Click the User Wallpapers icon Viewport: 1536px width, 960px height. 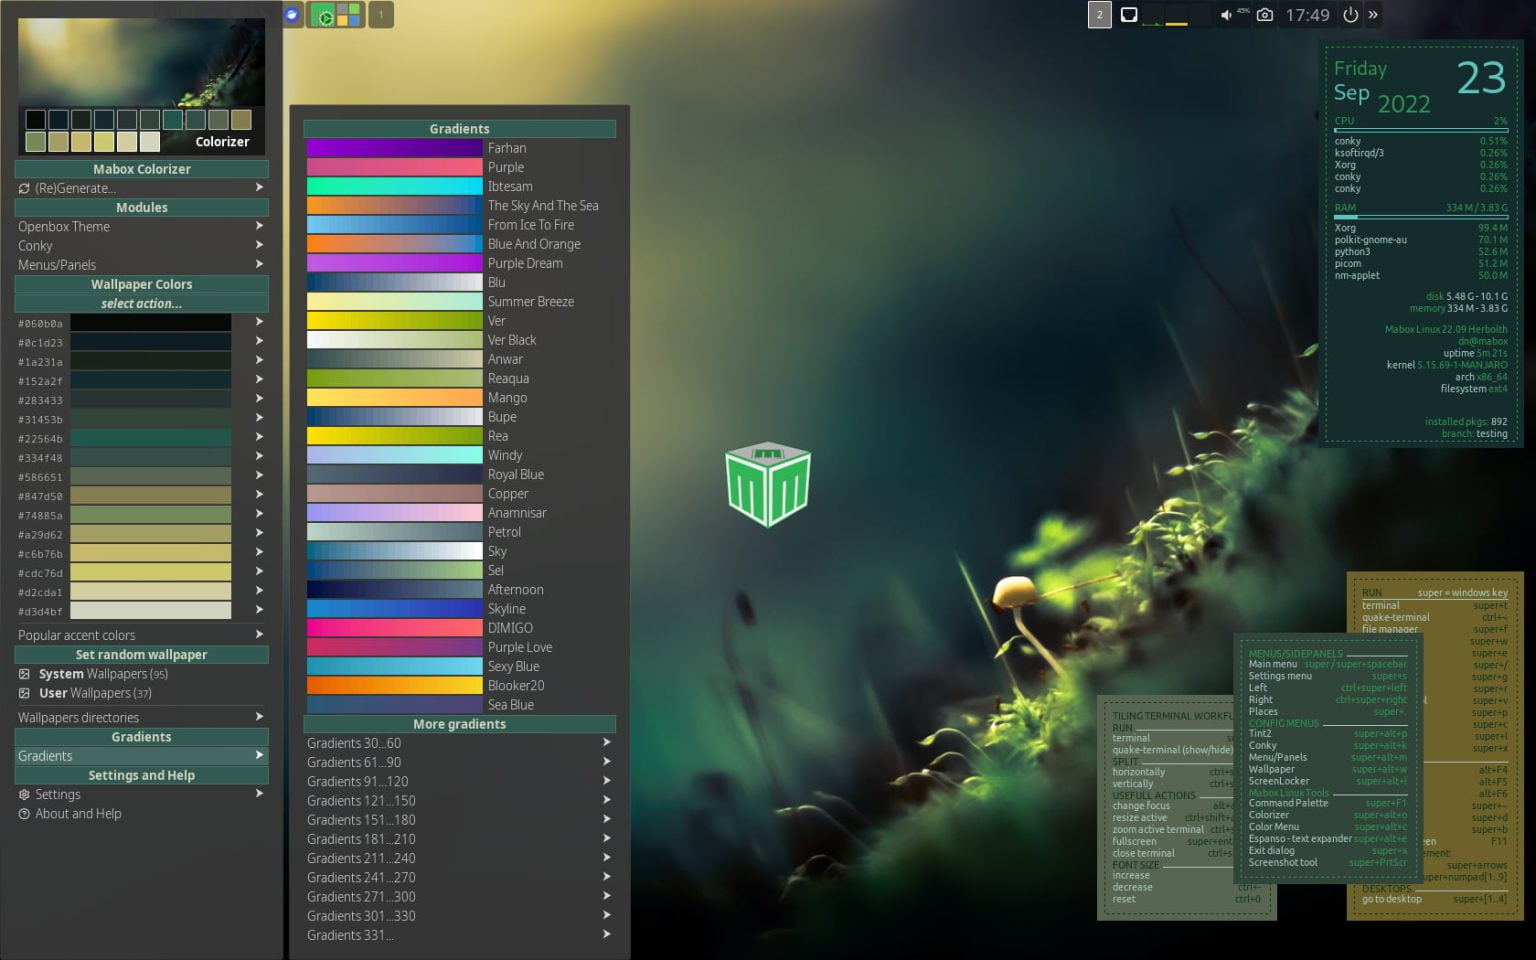pos(24,692)
